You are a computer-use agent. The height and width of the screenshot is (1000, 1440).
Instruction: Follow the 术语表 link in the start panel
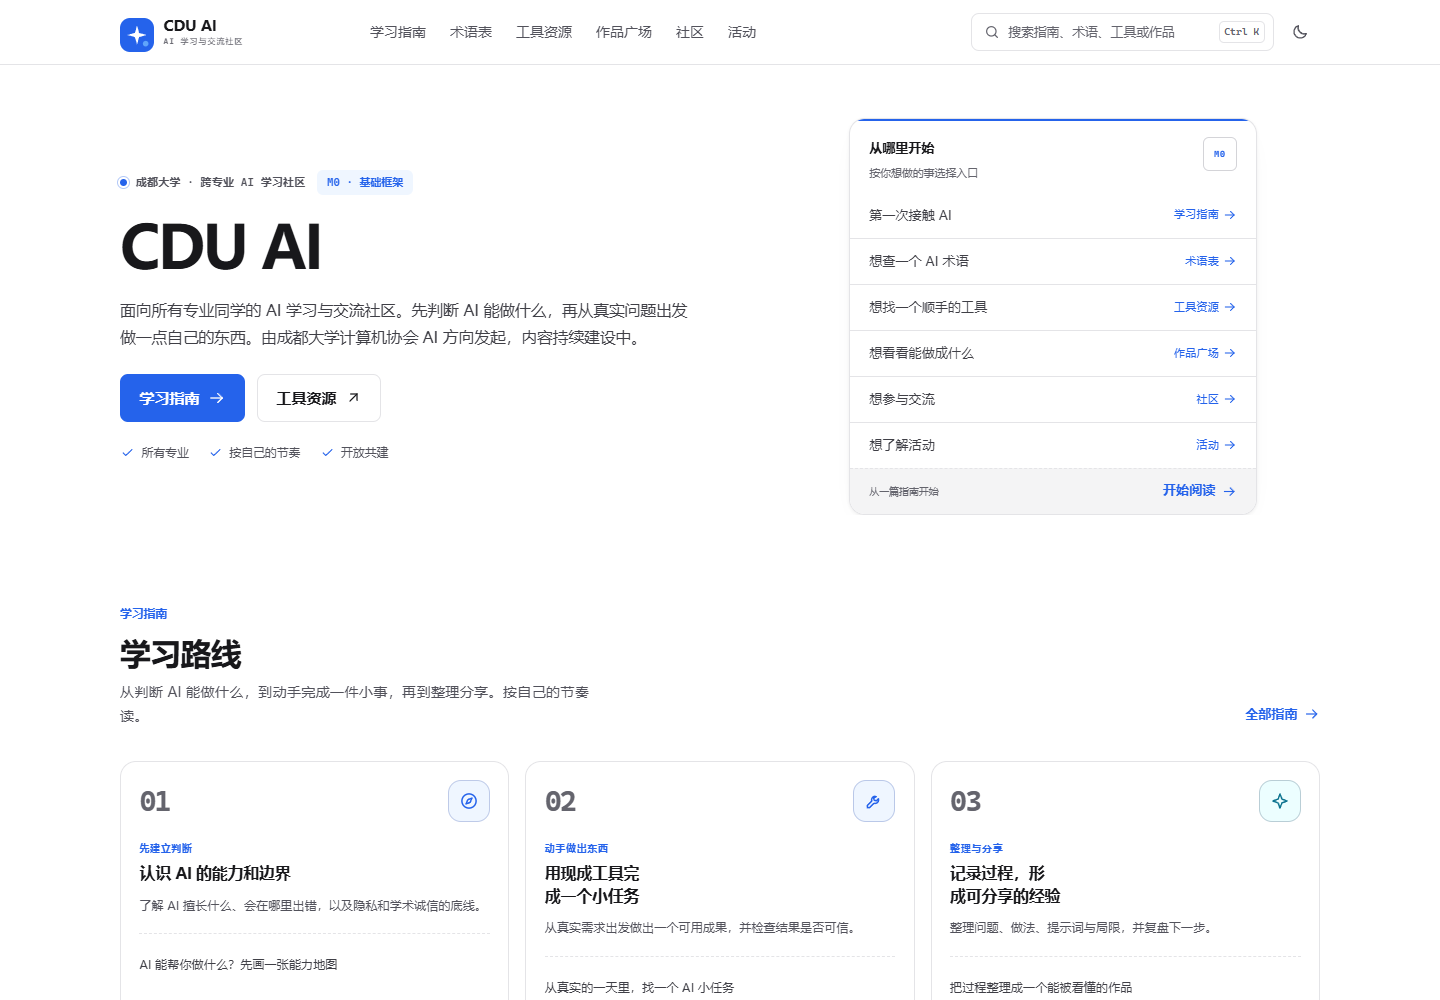[x=1210, y=261]
